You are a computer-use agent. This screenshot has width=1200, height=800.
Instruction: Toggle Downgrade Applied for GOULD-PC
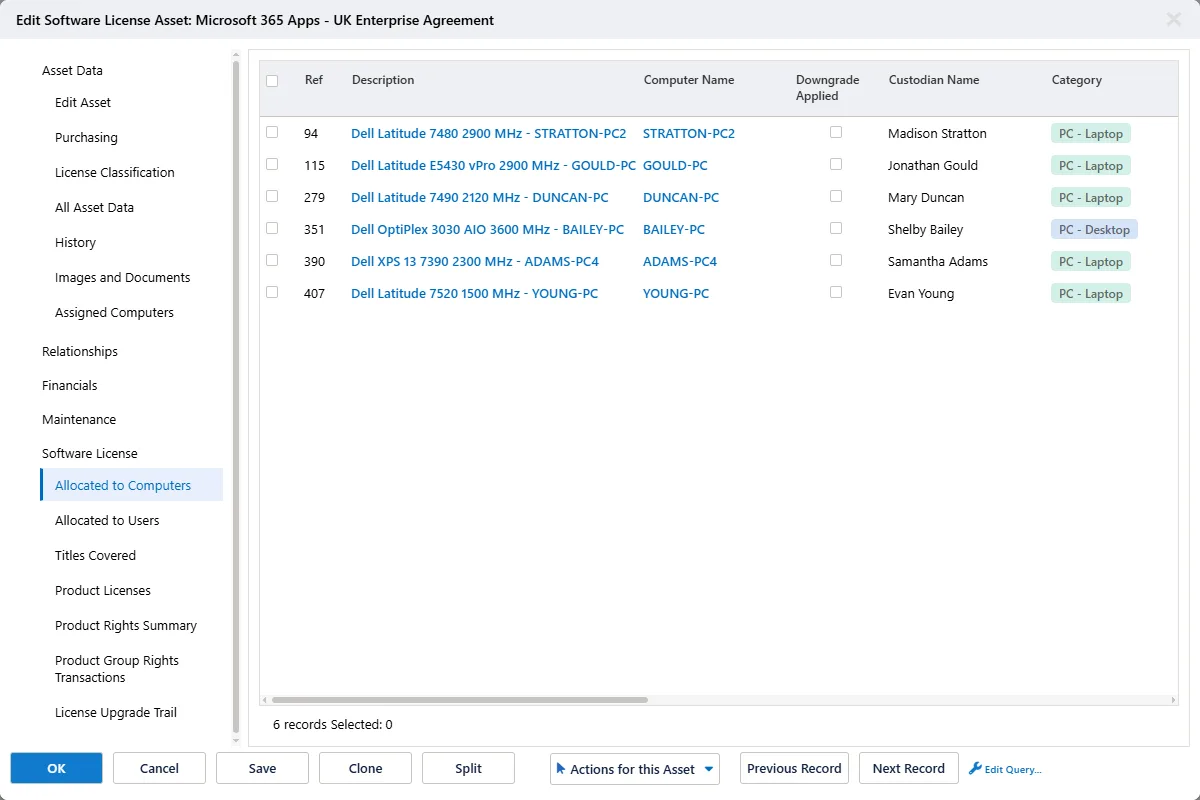click(836, 164)
